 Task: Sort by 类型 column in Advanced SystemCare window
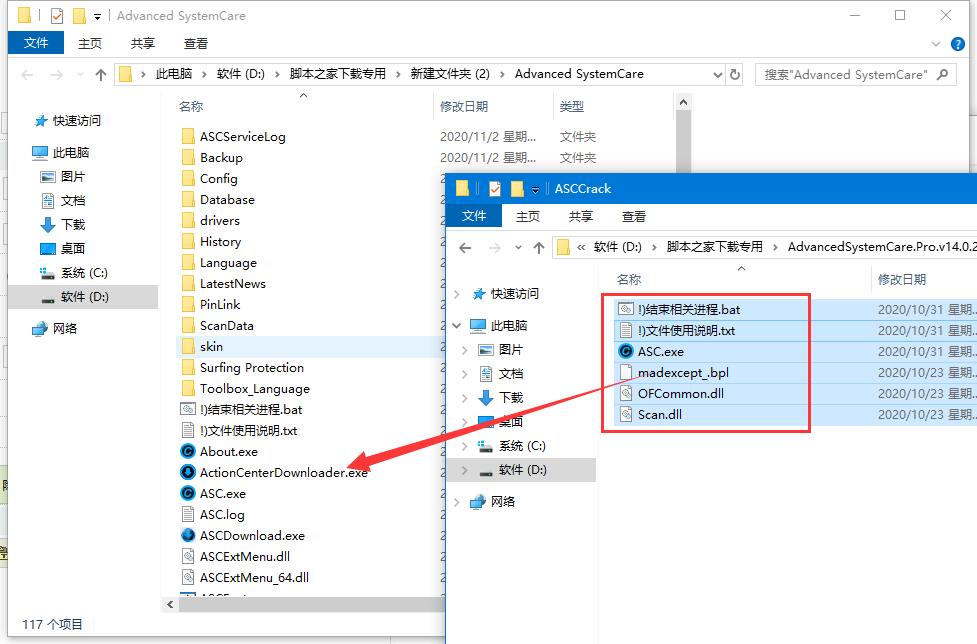click(x=572, y=107)
